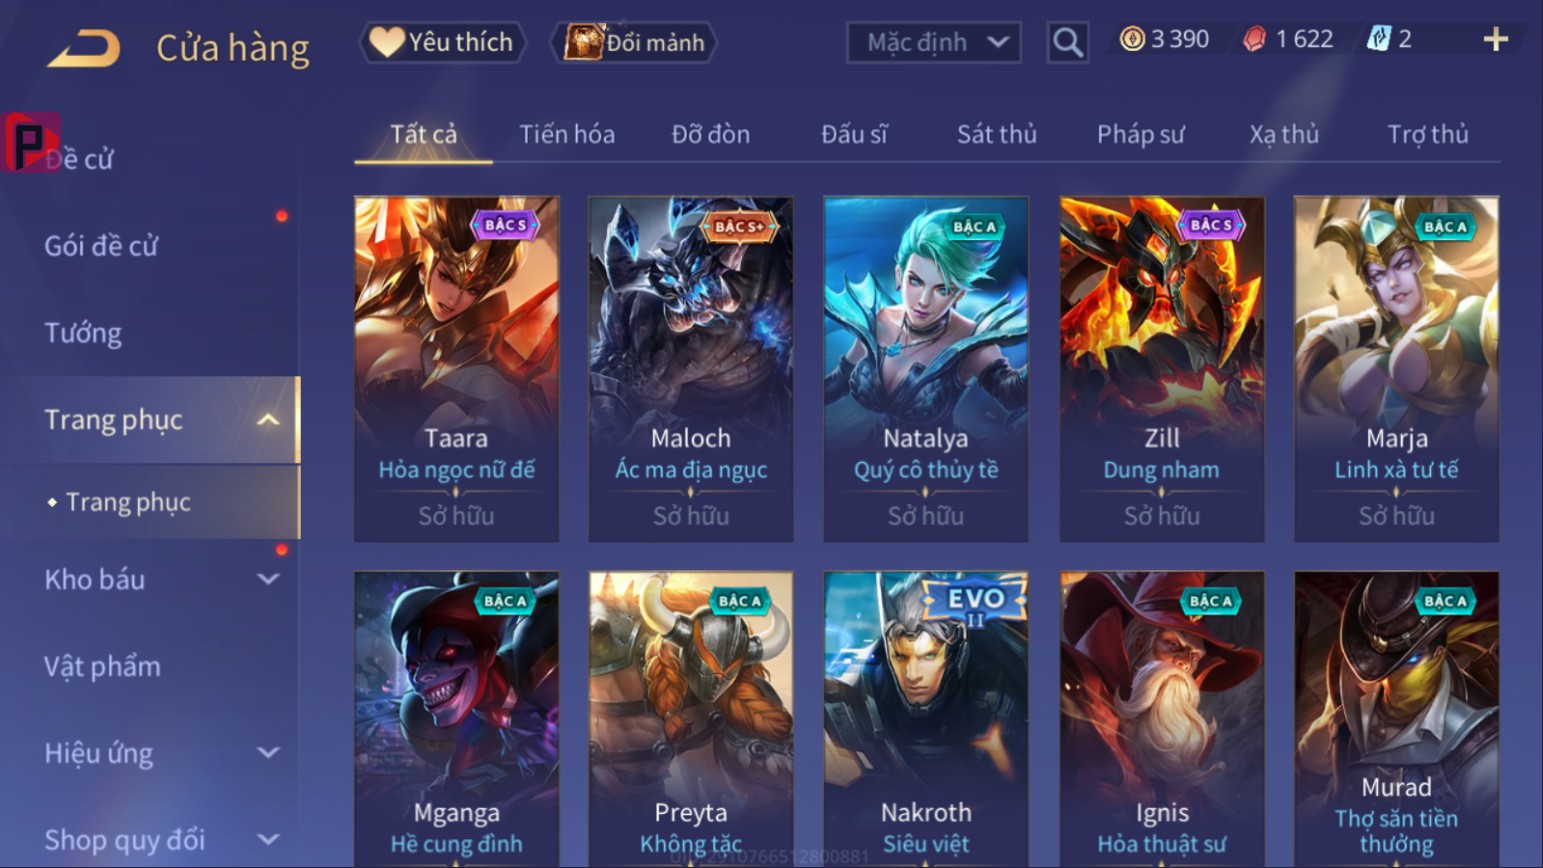Select the Nakroth Siêu việt EVO skin
1543x868 pixels.
point(926,718)
